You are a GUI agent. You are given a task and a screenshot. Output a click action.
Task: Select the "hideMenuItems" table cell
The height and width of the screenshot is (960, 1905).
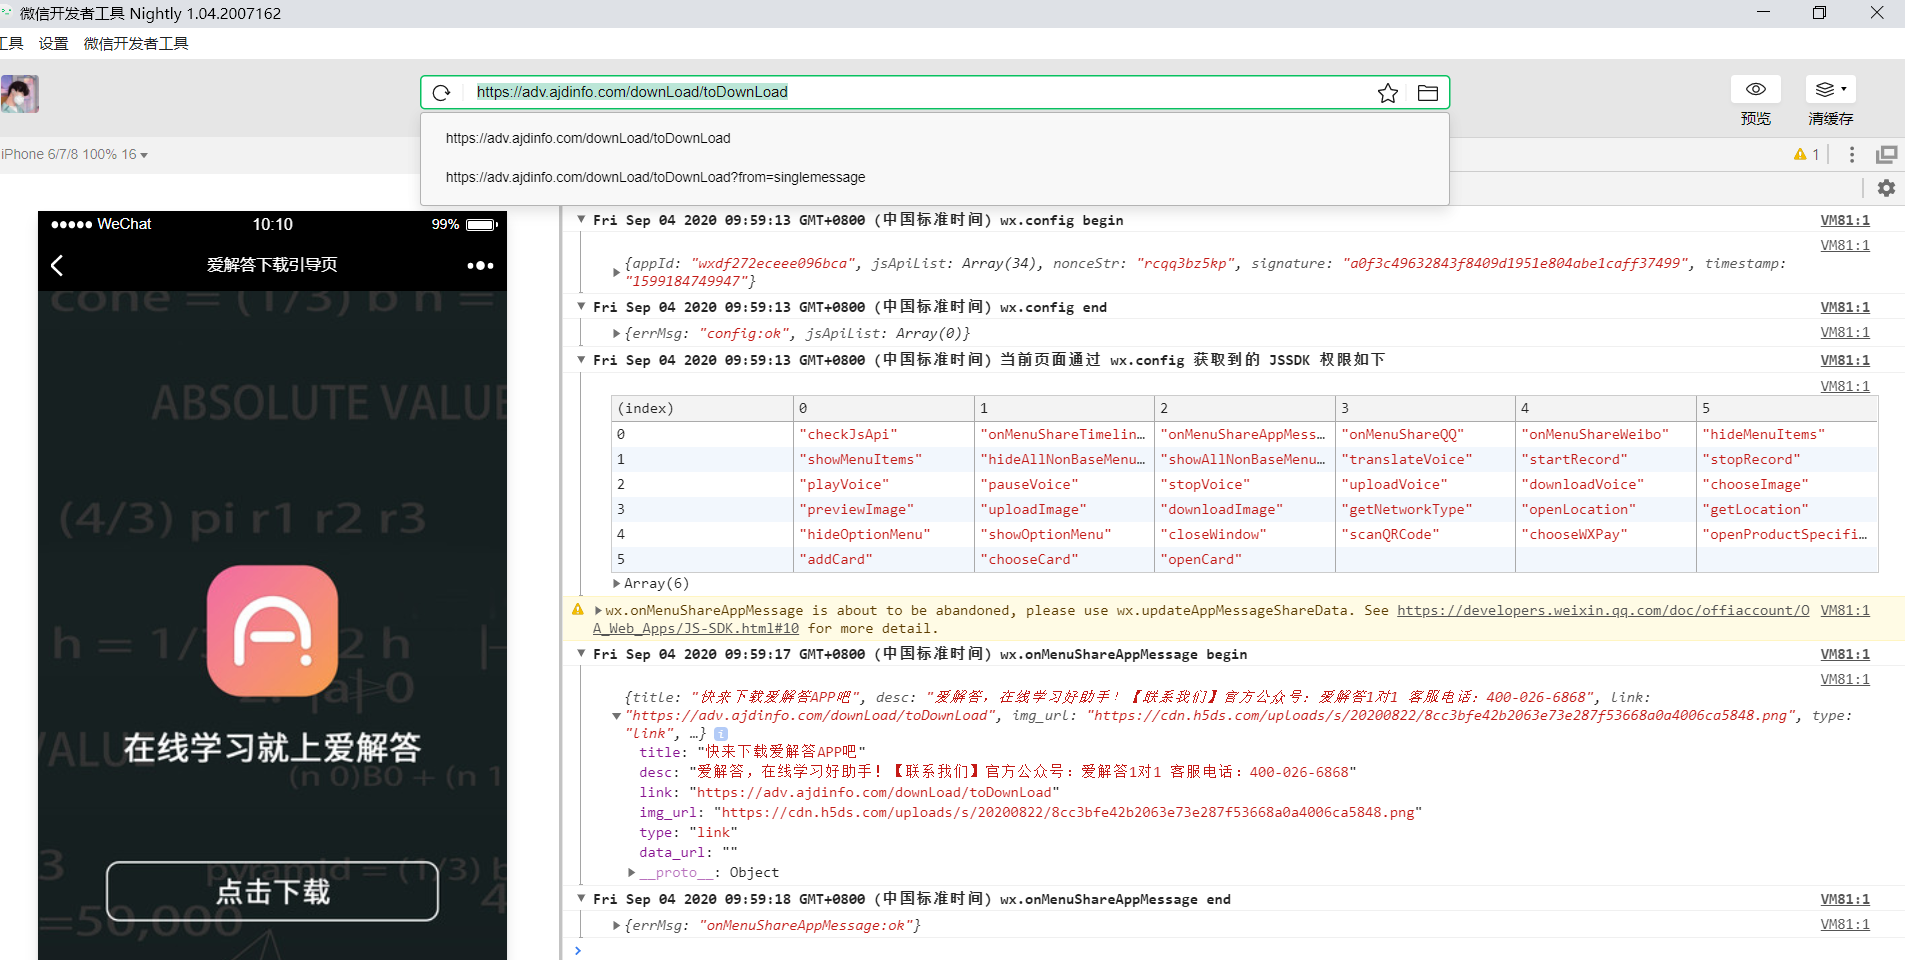coord(1787,434)
